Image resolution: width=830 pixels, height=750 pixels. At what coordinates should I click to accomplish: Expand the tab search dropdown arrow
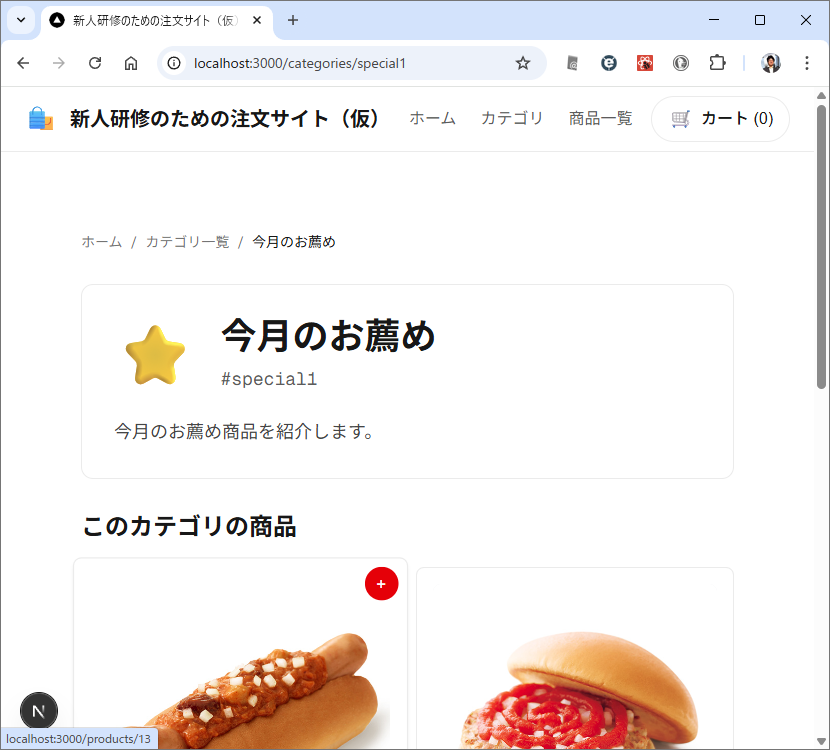coord(21,20)
